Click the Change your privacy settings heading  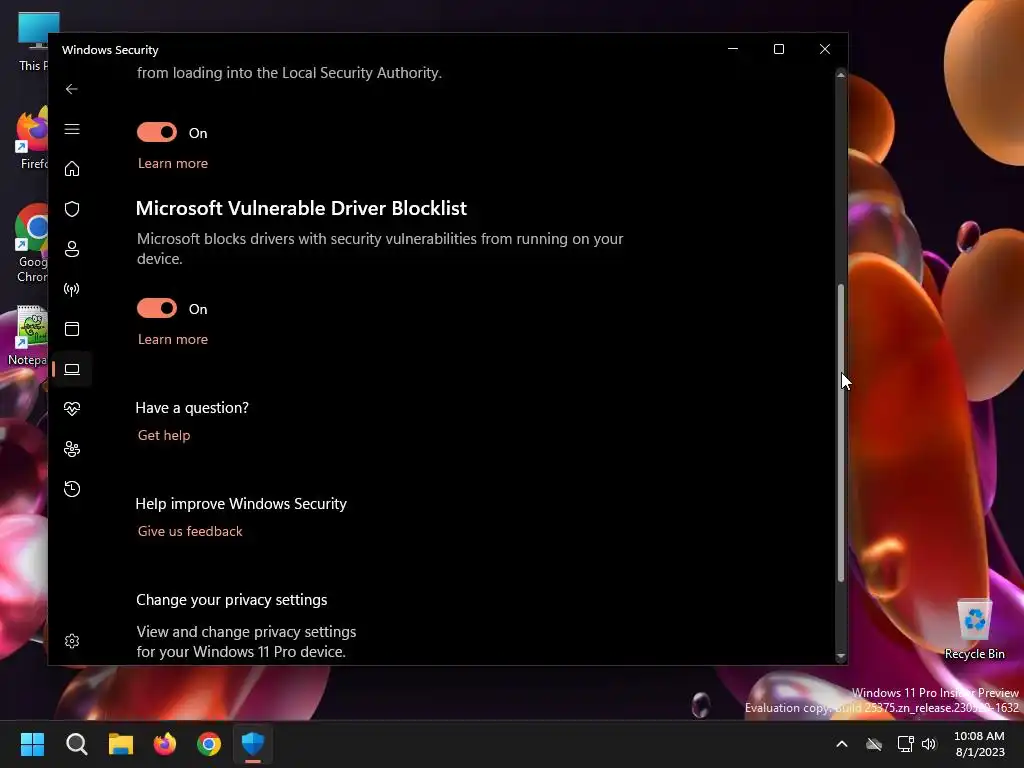pyautogui.click(x=232, y=600)
